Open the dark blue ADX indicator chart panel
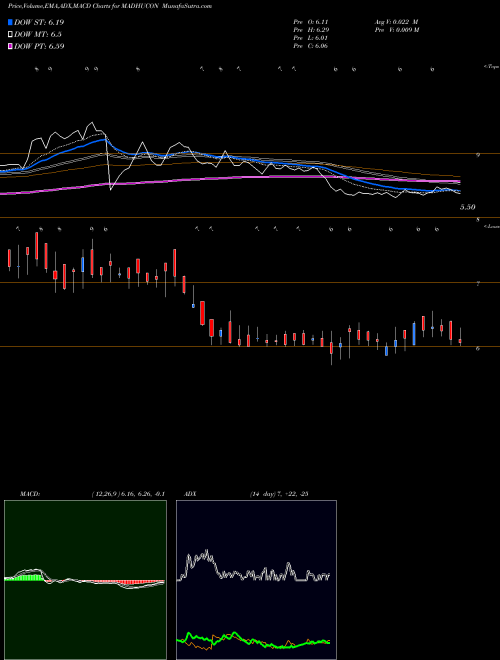Image resolution: width=500 pixels, height=660 pixels. click(x=256, y=580)
